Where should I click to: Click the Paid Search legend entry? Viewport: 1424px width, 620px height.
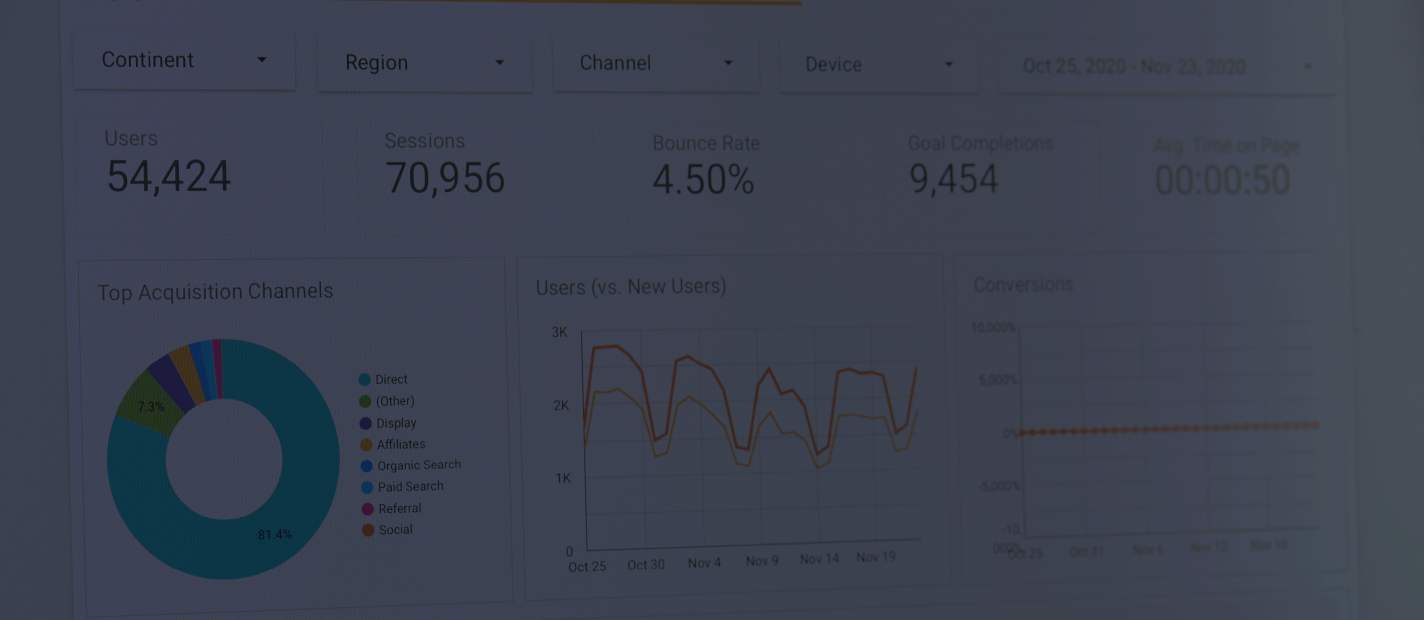click(x=410, y=487)
